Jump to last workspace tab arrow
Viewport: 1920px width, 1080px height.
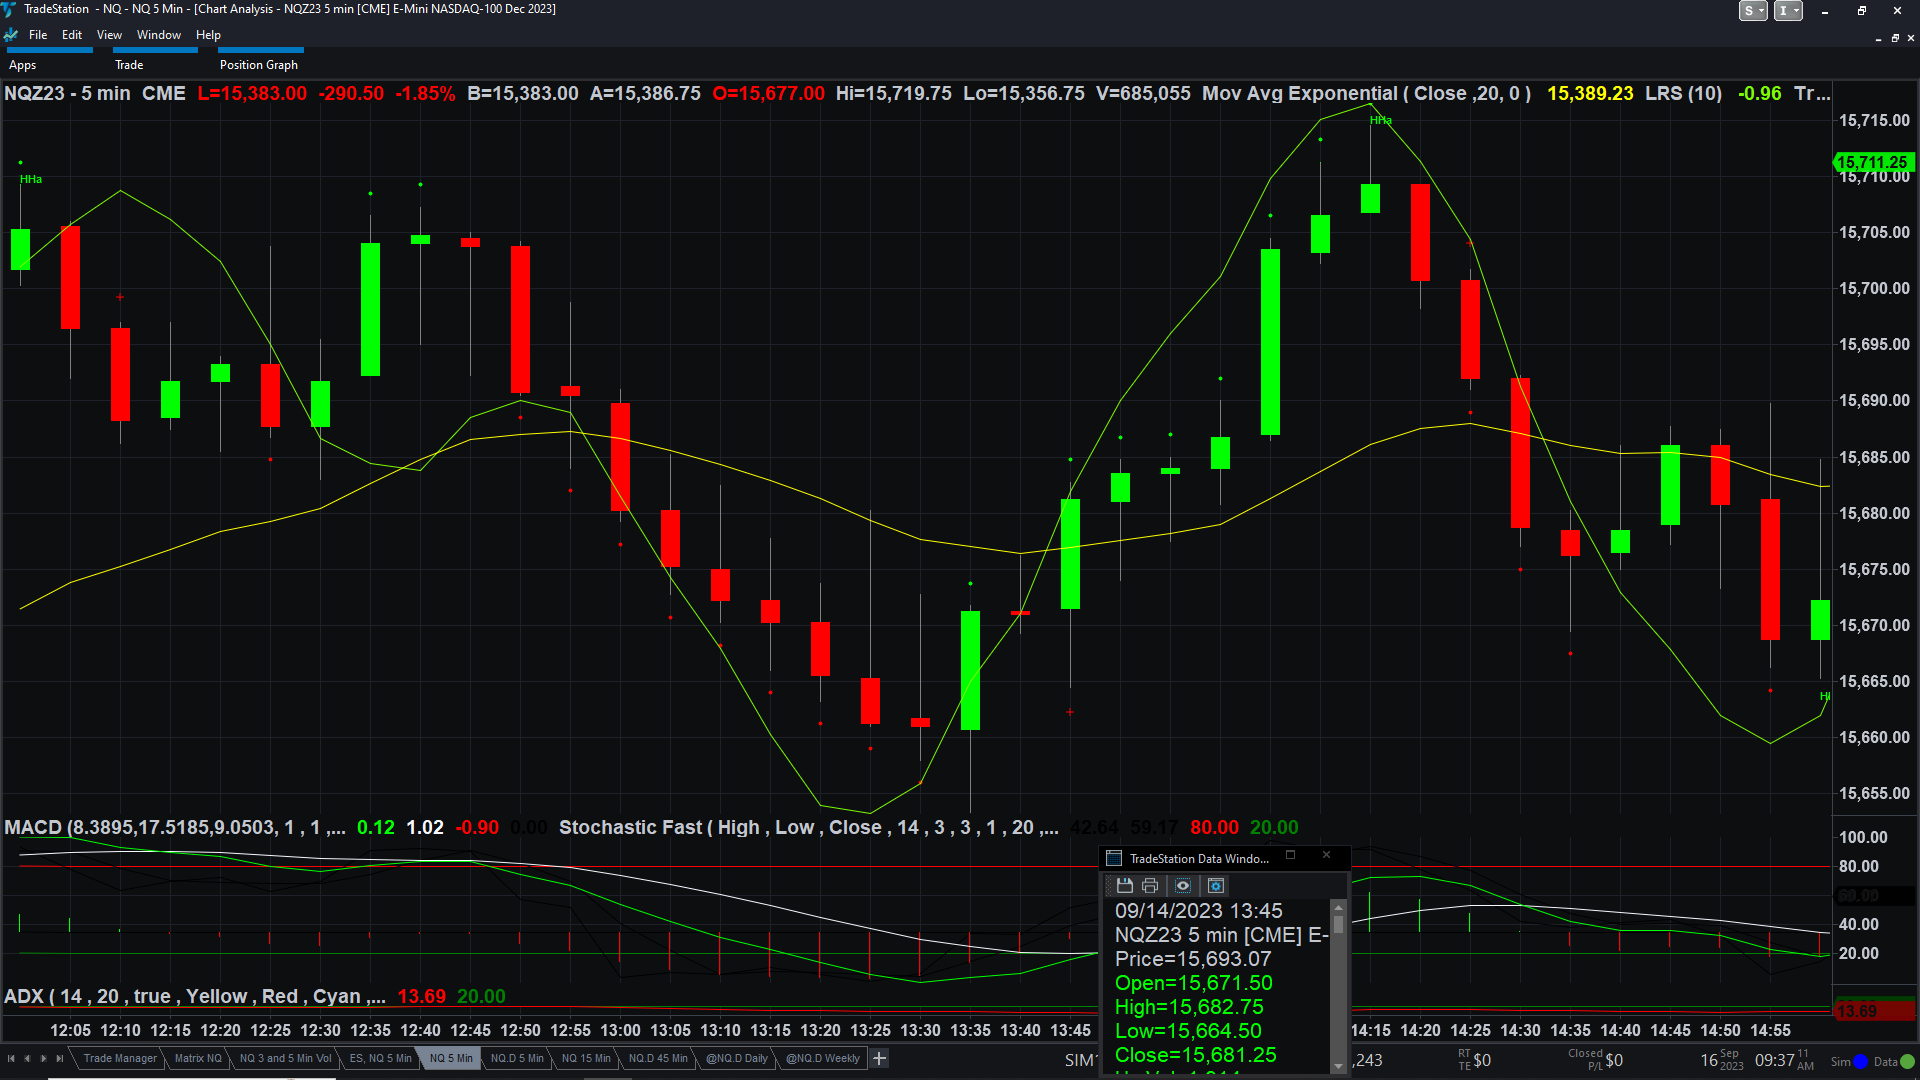click(x=59, y=1058)
